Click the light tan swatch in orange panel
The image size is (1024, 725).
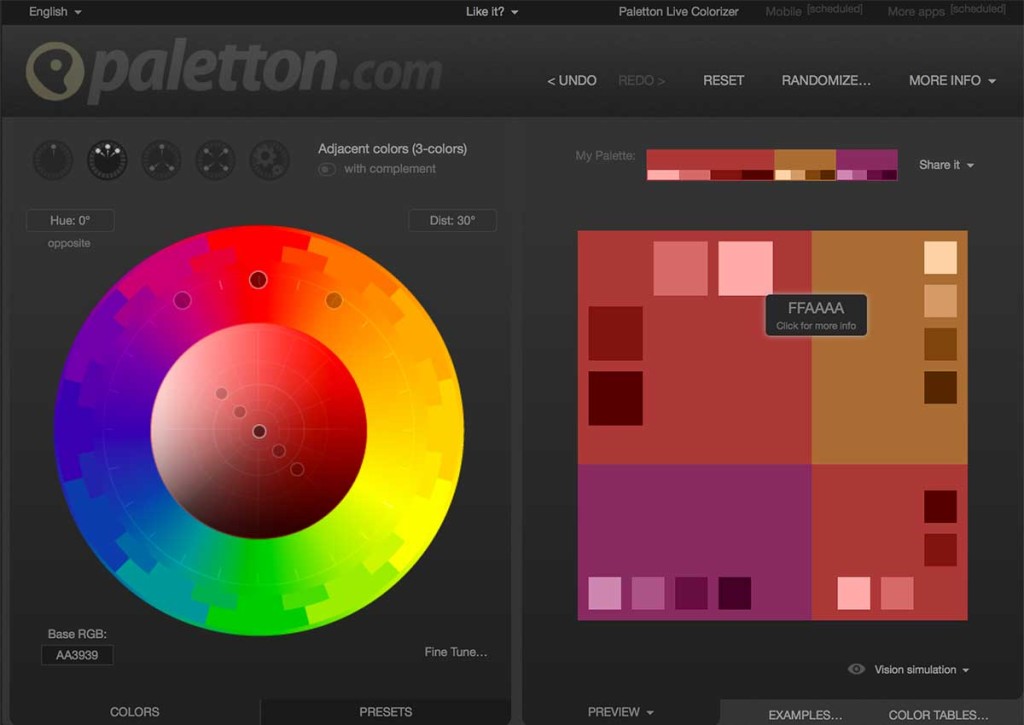940,300
